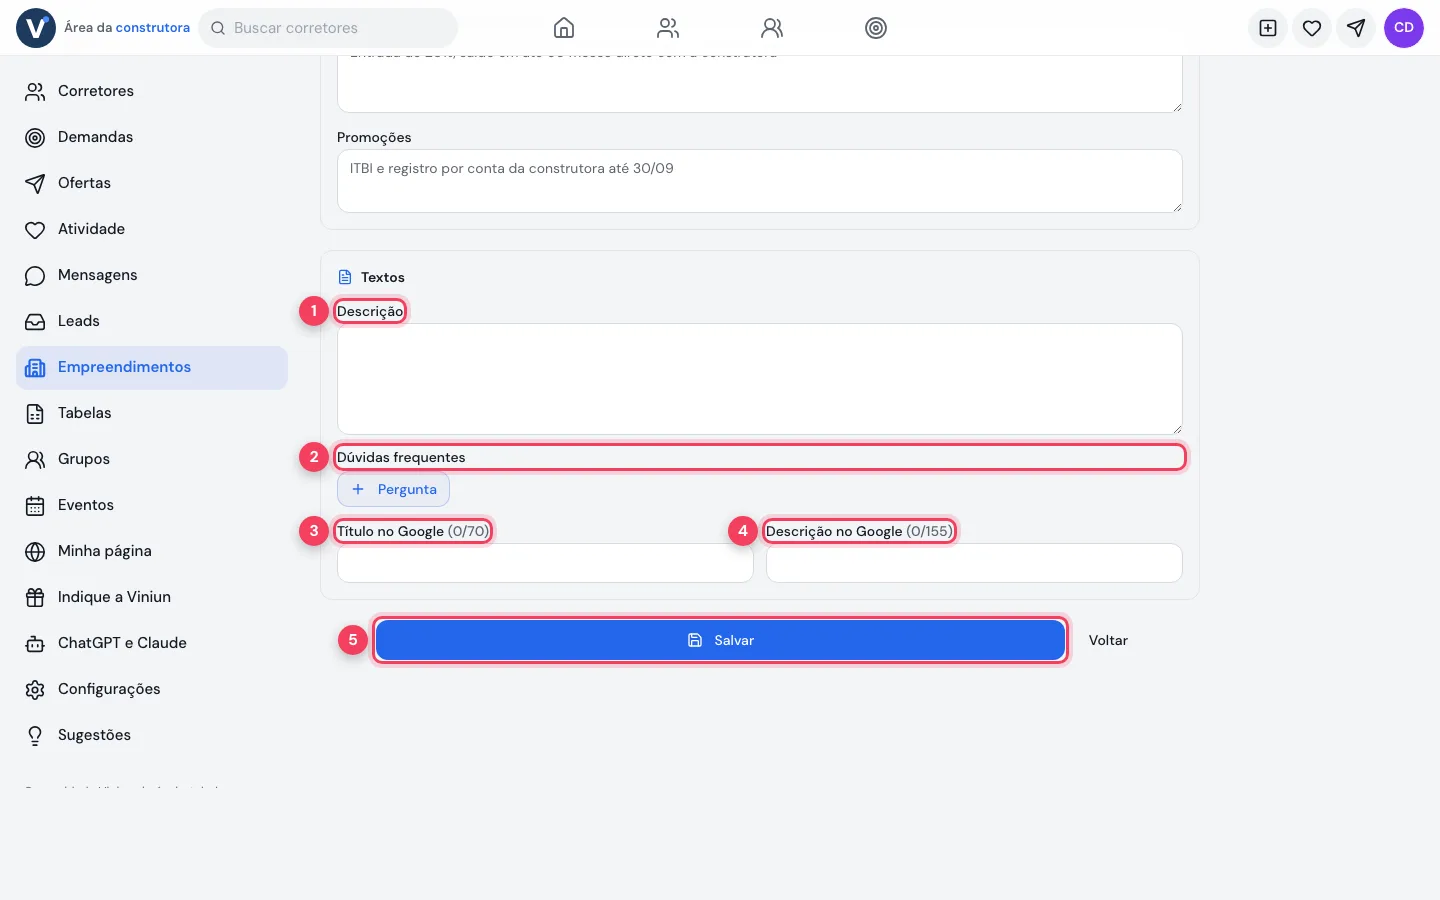
Task: Click the Área da construtora link
Action: (127, 28)
